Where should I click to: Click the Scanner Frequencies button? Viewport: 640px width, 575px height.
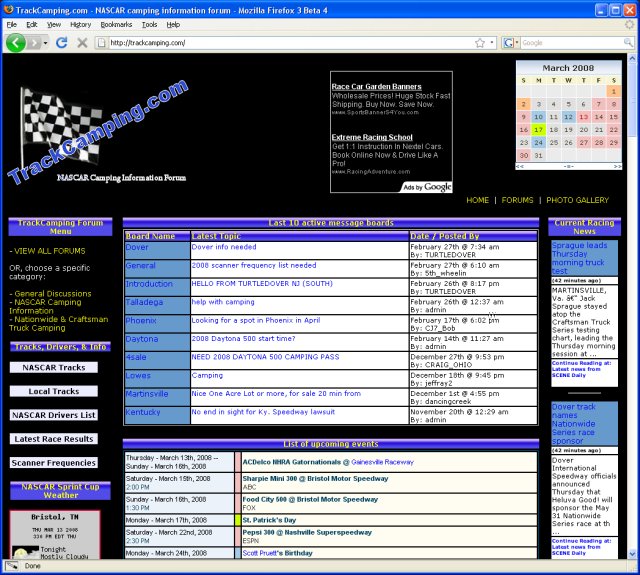click(54, 463)
